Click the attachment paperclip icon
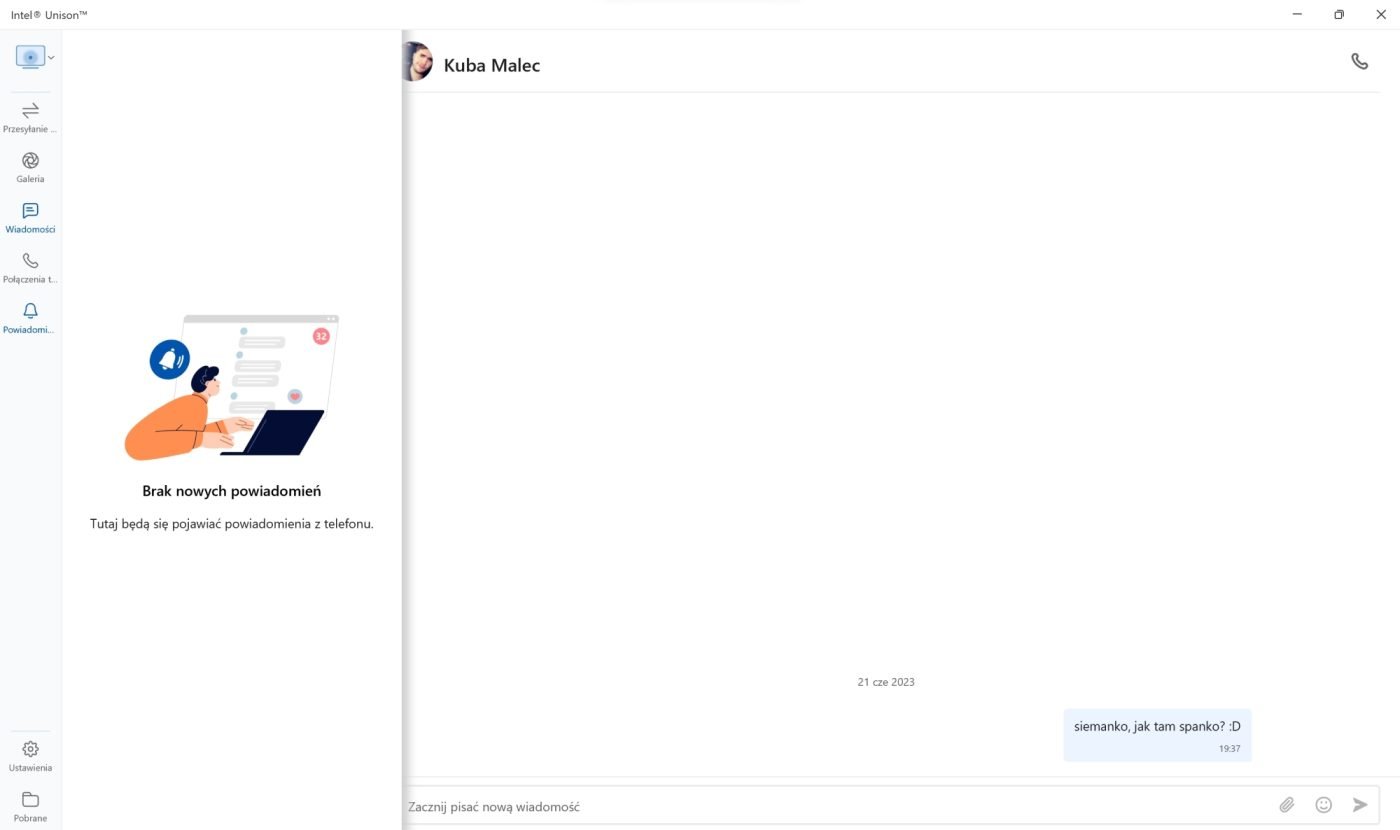Image resolution: width=1400 pixels, height=830 pixels. (1287, 805)
